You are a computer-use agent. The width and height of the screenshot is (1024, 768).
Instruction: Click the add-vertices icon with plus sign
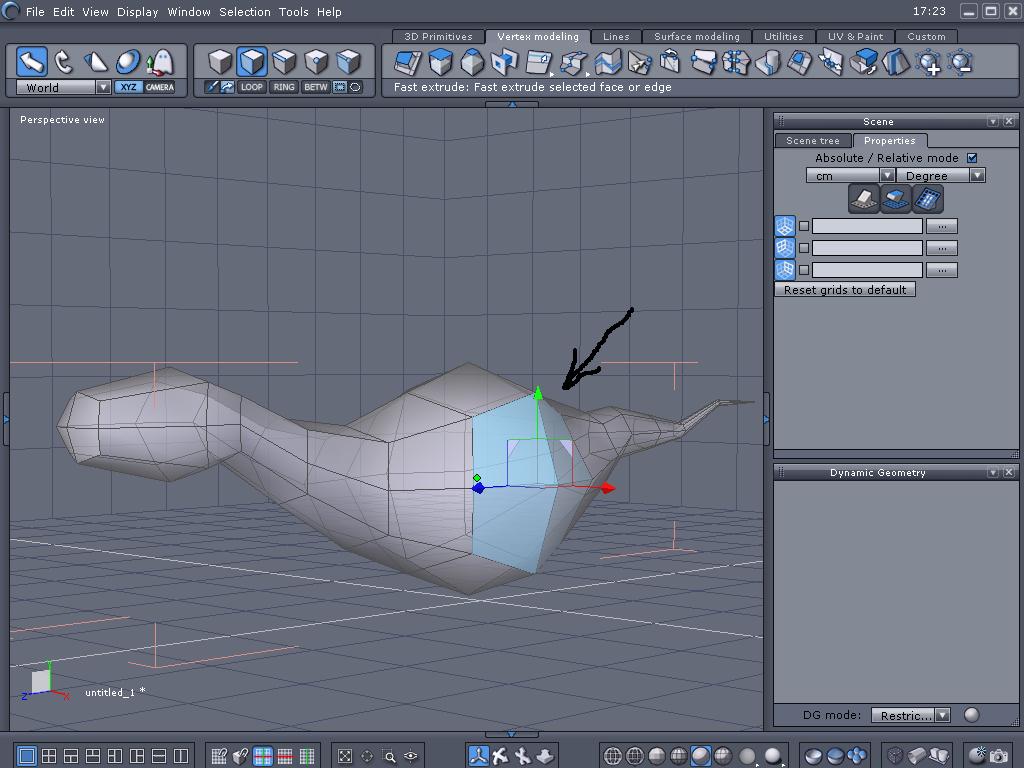point(929,63)
